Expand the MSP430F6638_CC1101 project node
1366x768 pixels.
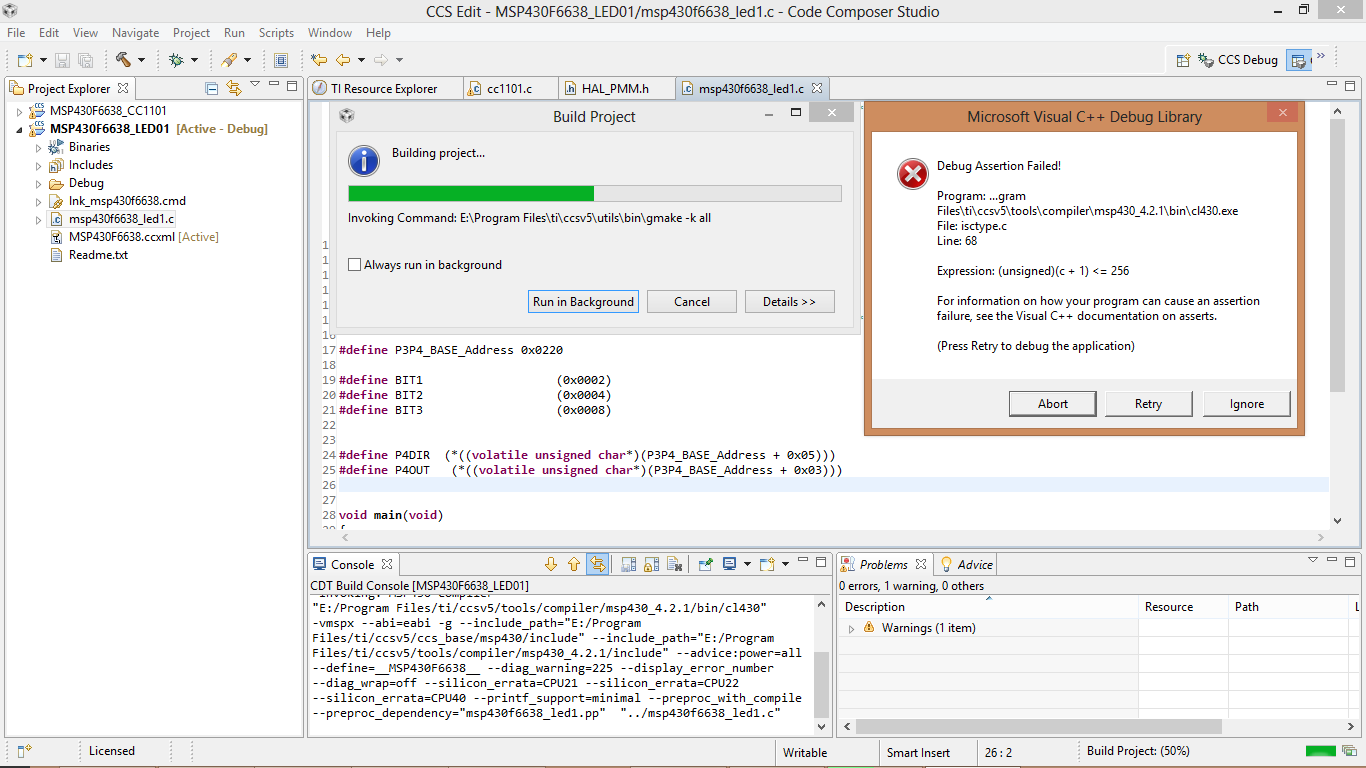tap(19, 111)
